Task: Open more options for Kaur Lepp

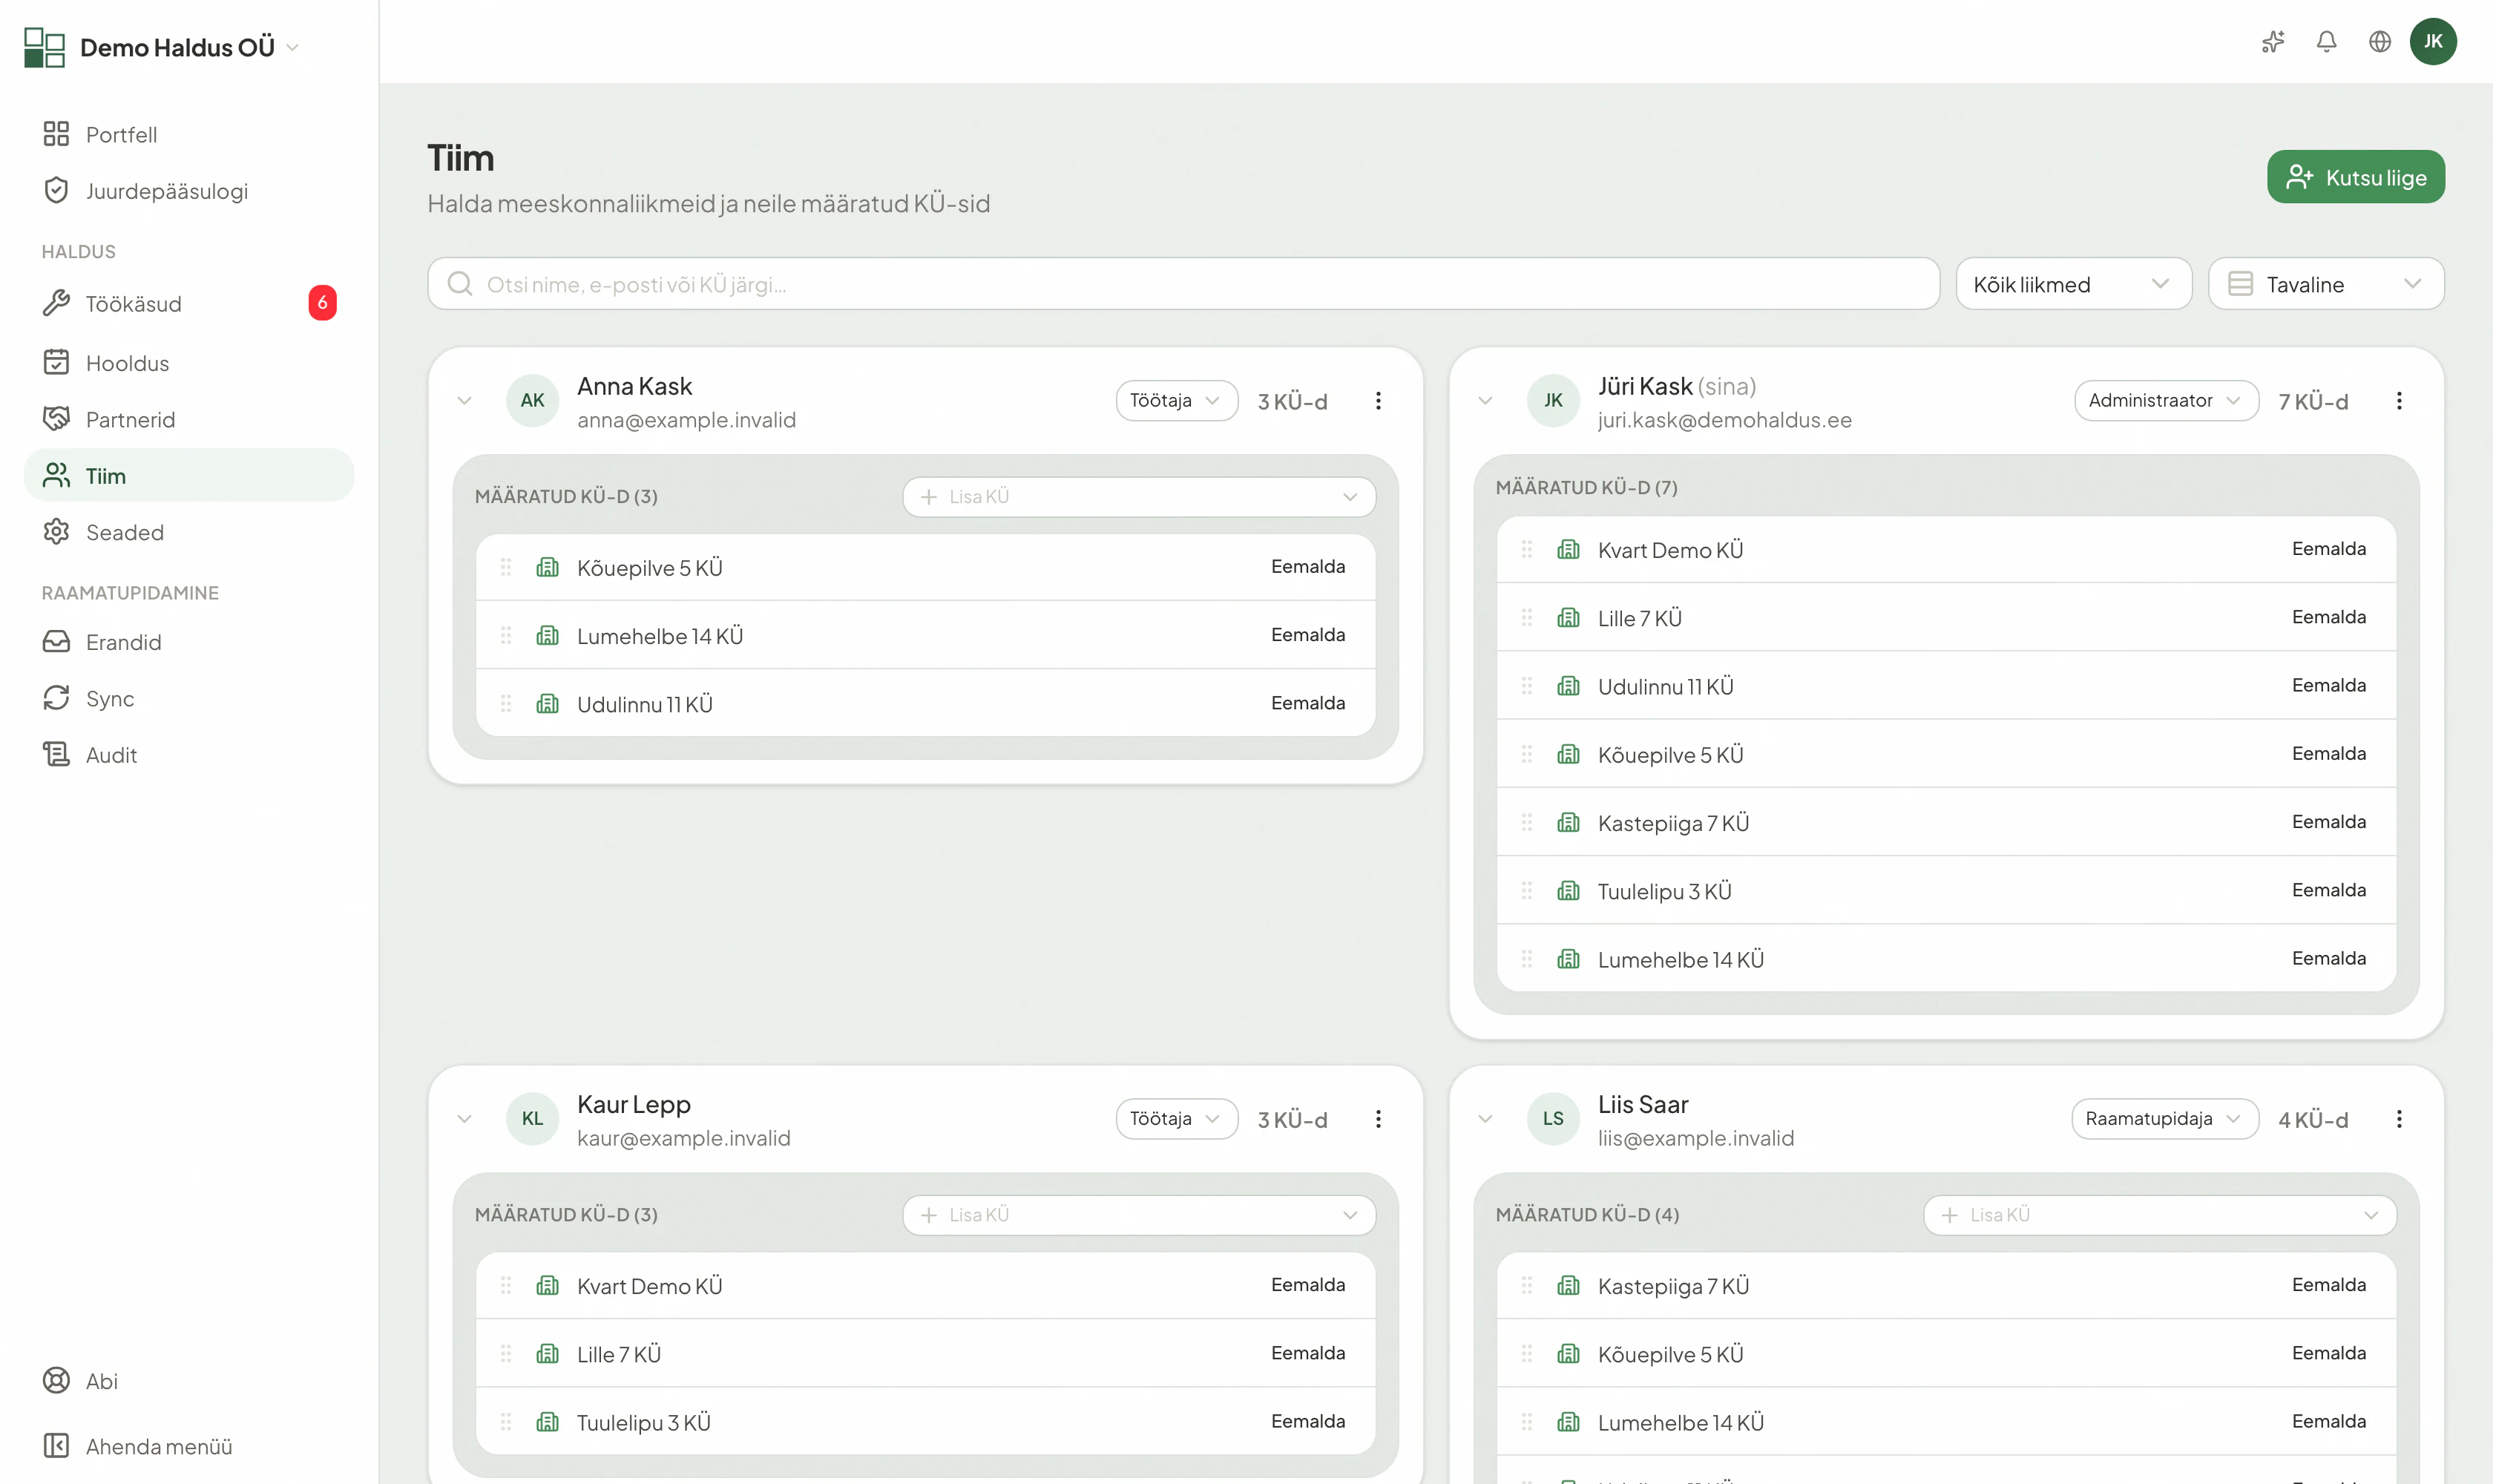Action: click(x=1378, y=1118)
